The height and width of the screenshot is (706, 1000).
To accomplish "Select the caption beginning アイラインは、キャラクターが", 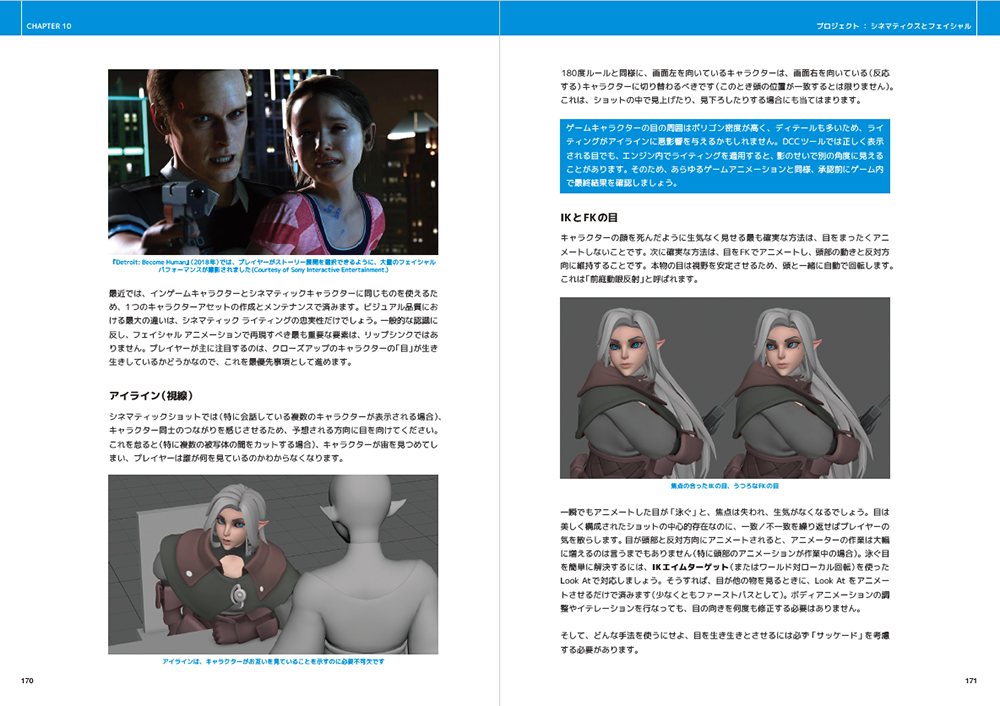I will tap(273, 662).
